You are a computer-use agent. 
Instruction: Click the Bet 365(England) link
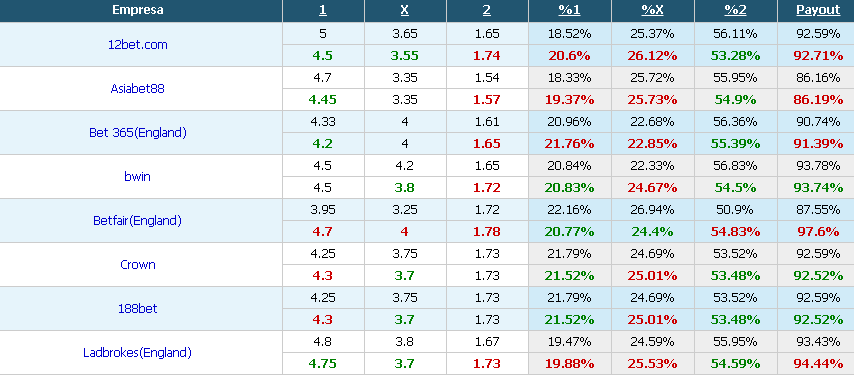pyautogui.click(x=138, y=133)
